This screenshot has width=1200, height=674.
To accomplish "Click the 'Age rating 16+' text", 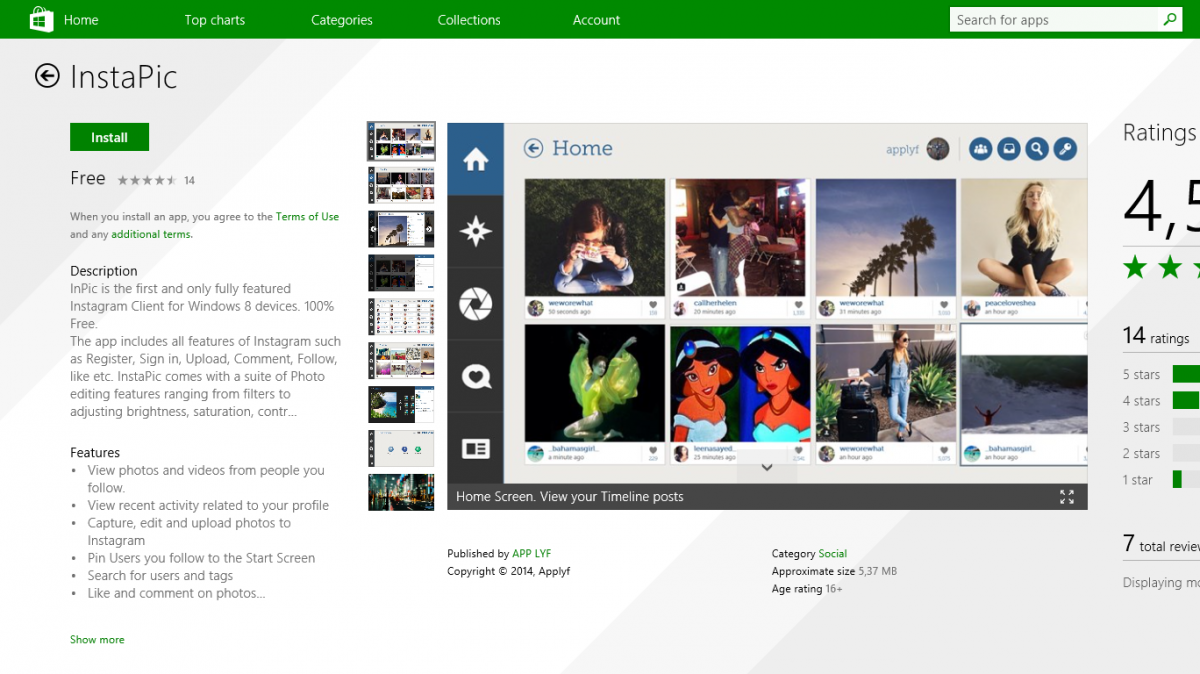I will click(807, 589).
